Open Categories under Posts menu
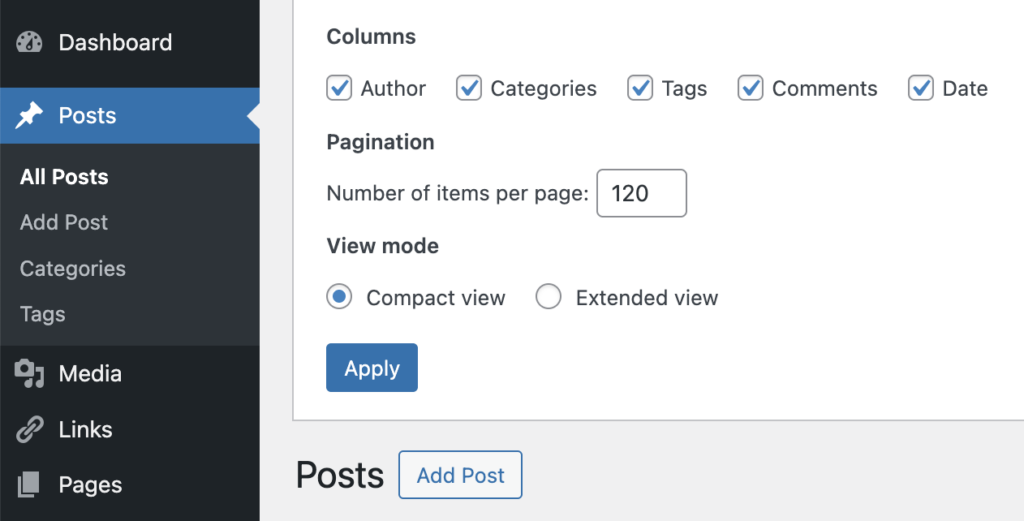Viewport: 1024px width, 521px height. pyautogui.click(x=73, y=269)
